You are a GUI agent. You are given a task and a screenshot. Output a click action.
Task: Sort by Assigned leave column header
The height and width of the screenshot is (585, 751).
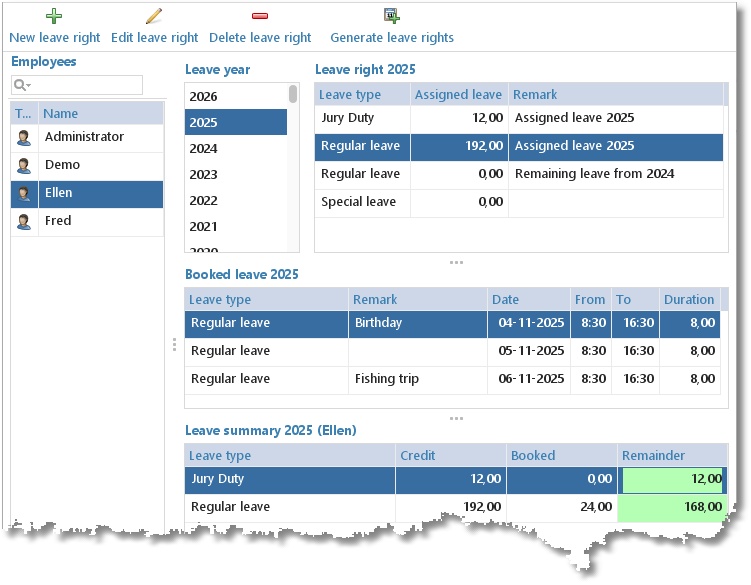coord(459,94)
